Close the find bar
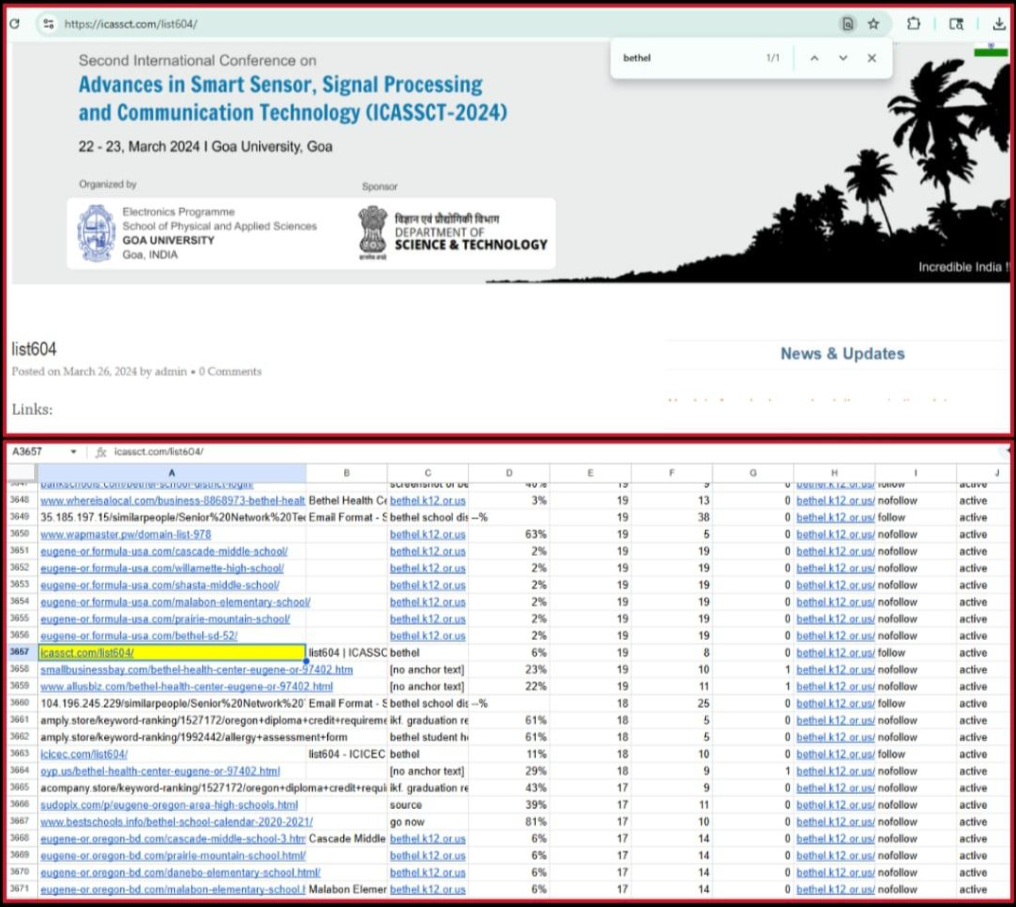The height and width of the screenshot is (907, 1016). (872, 58)
